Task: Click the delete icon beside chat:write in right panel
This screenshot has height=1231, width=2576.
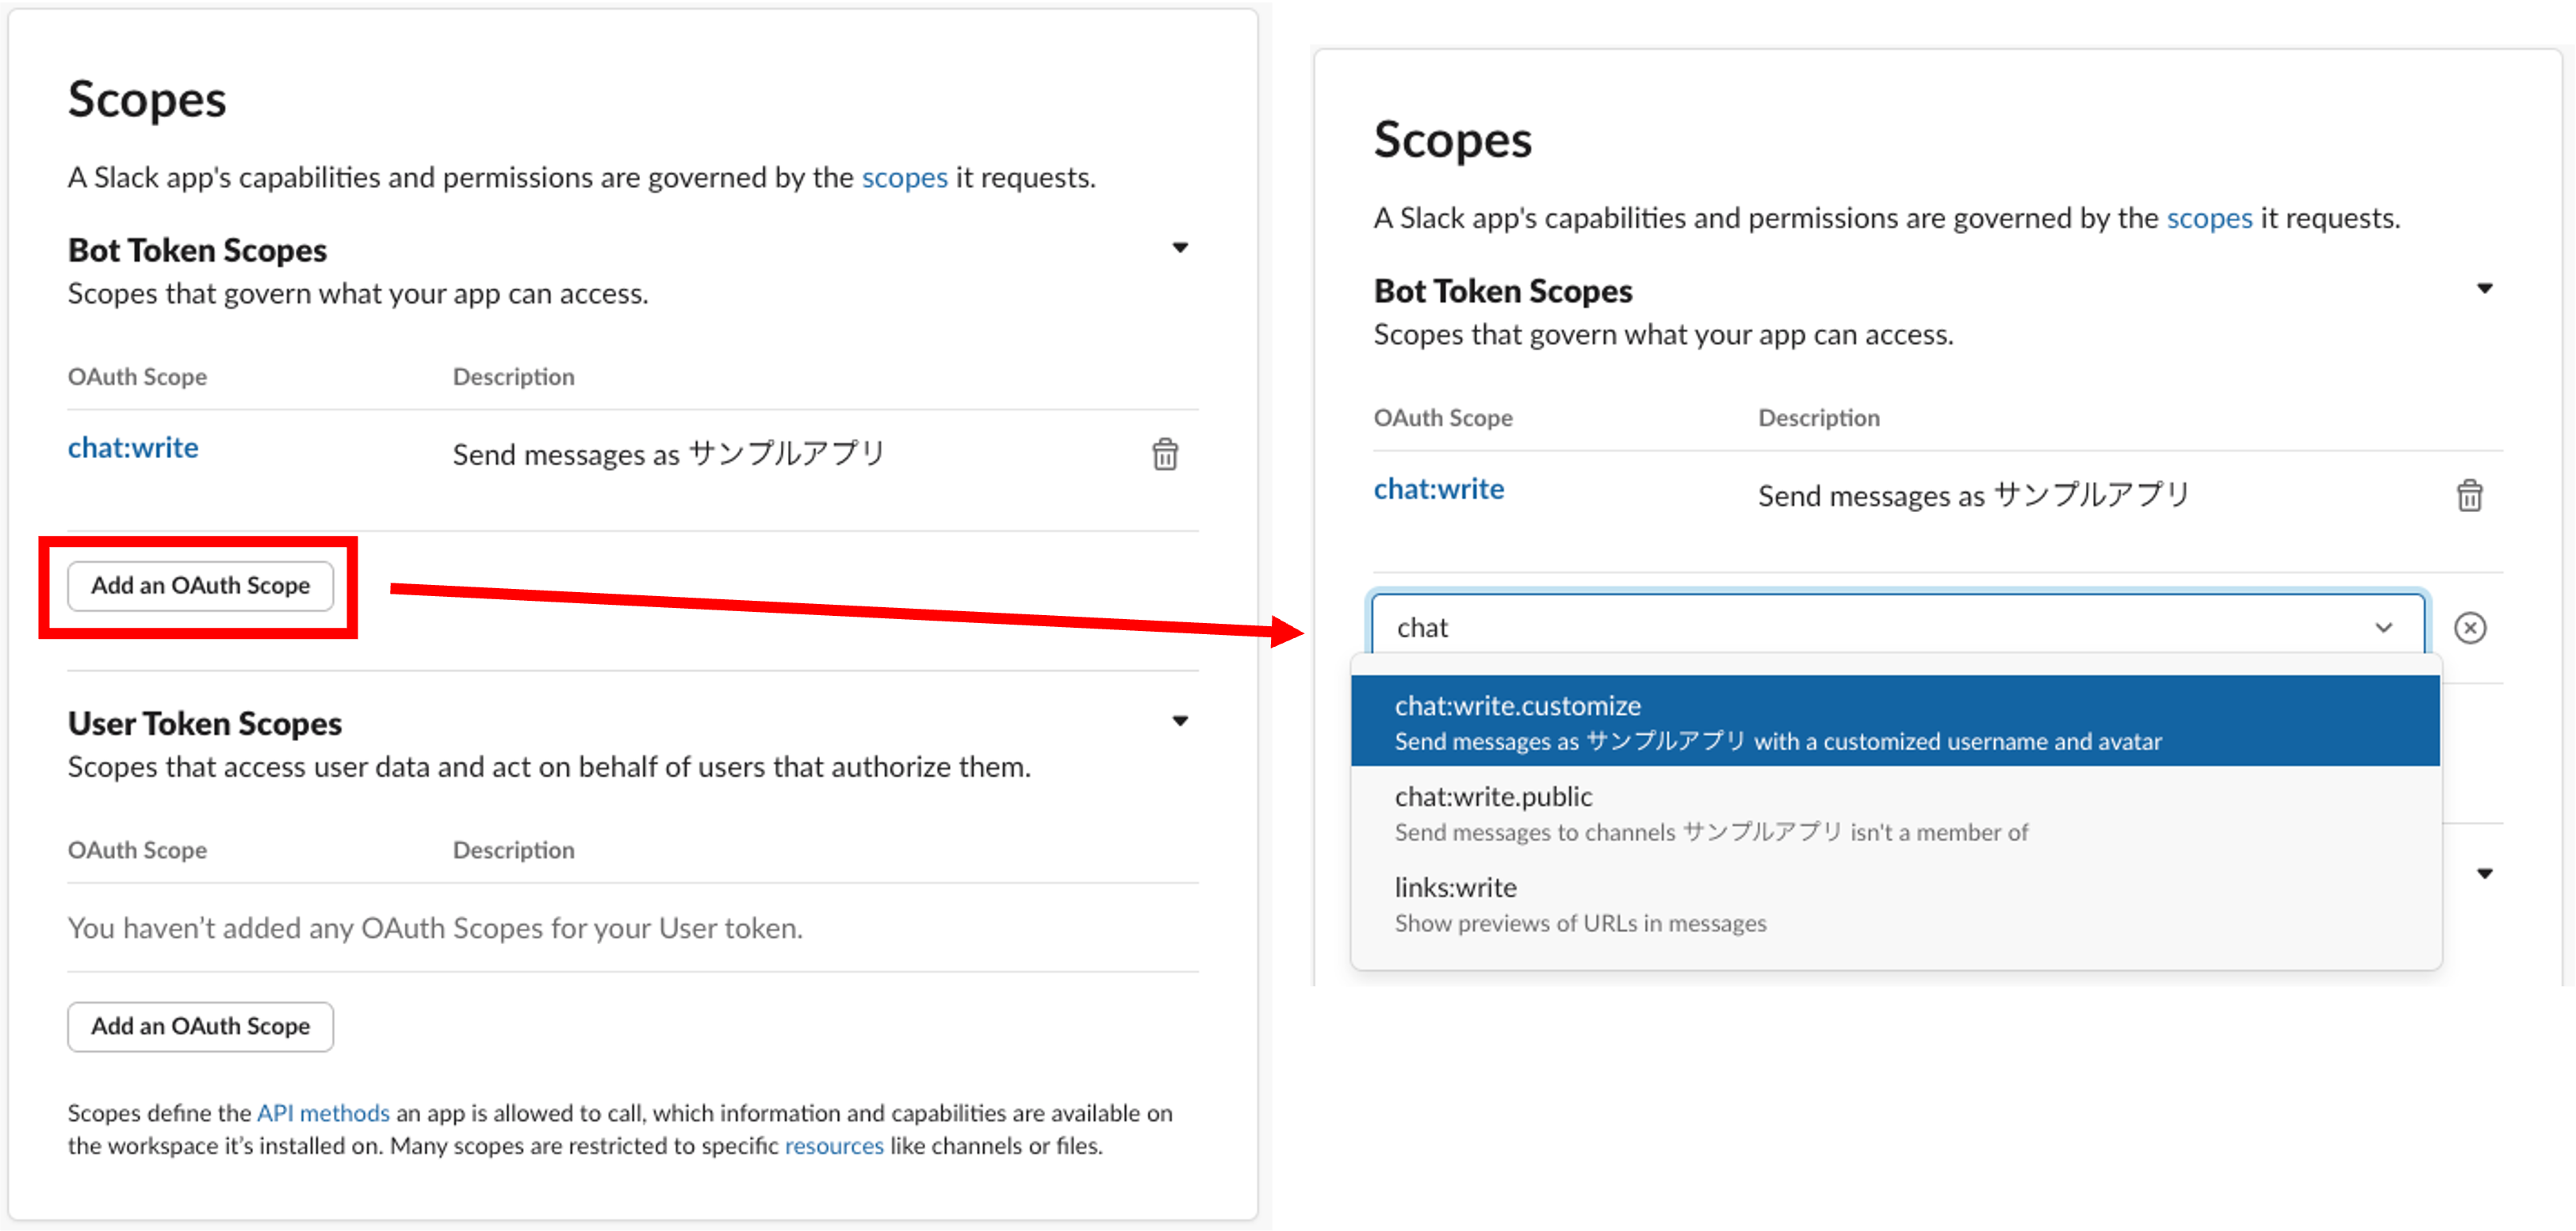Action: (x=2469, y=495)
